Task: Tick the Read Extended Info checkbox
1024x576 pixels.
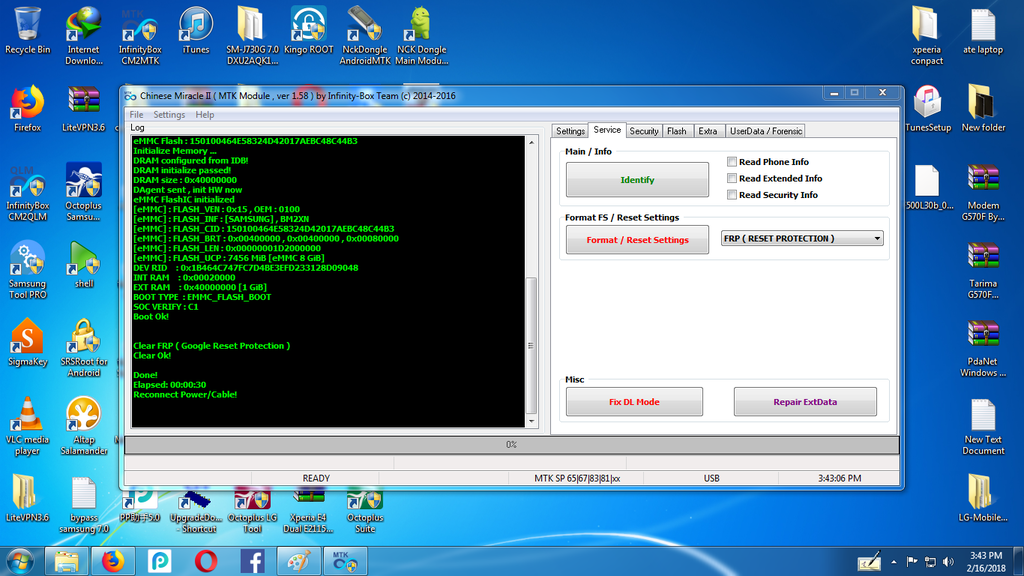Action: (x=732, y=178)
